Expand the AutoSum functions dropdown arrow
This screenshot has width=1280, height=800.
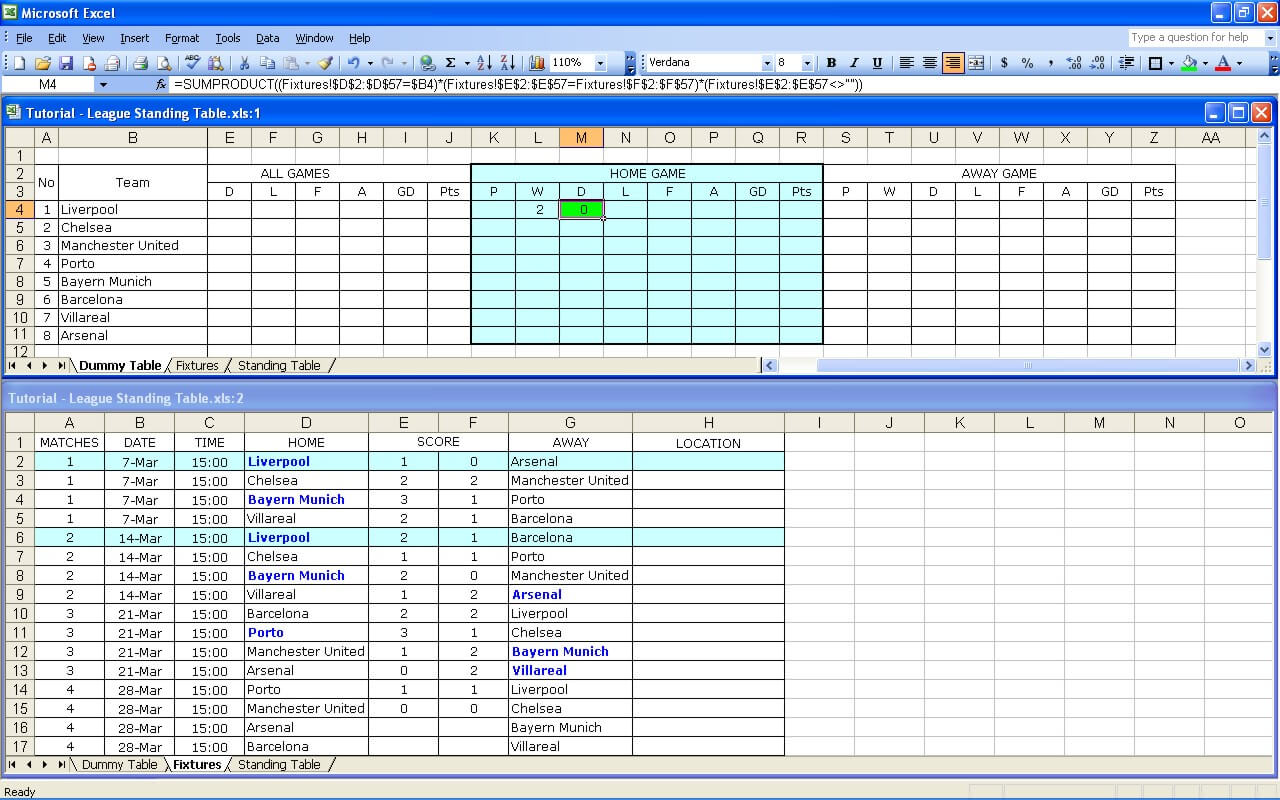[465, 63]
